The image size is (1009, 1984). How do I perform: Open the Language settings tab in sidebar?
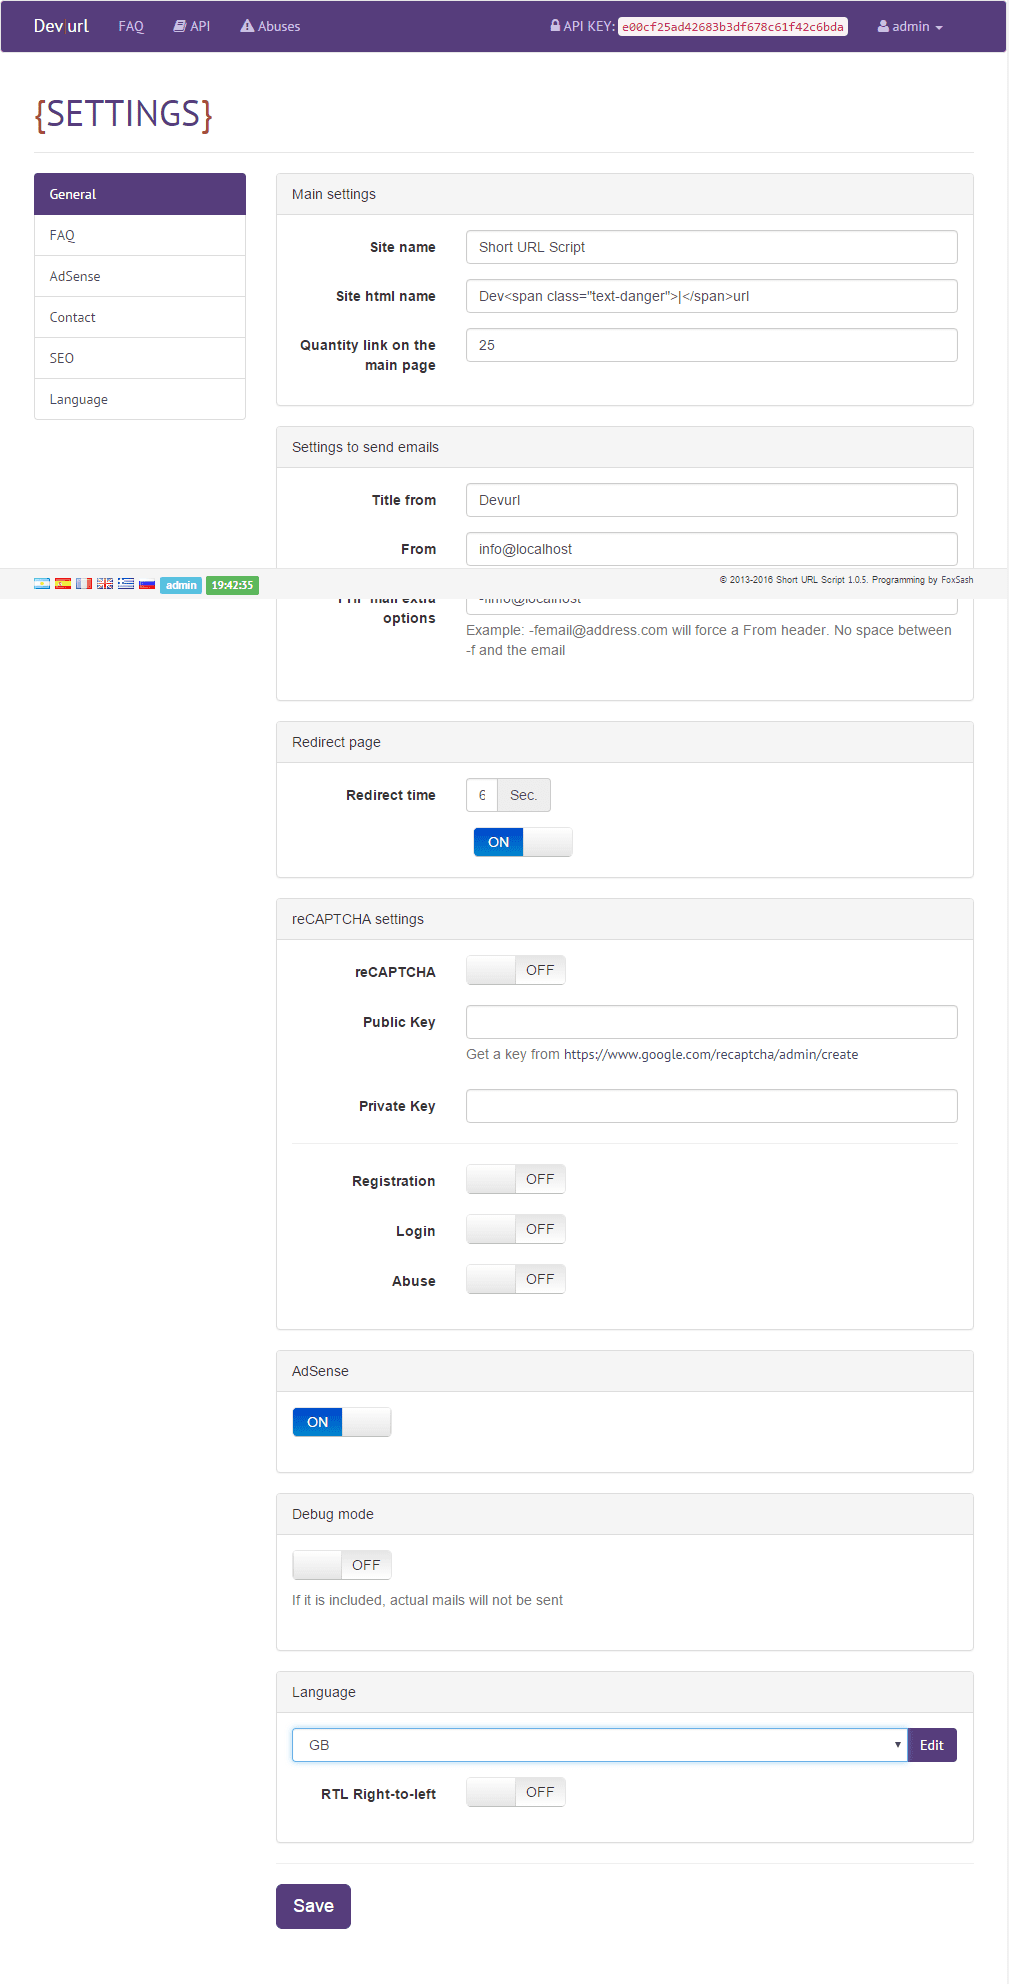[140, 399]
